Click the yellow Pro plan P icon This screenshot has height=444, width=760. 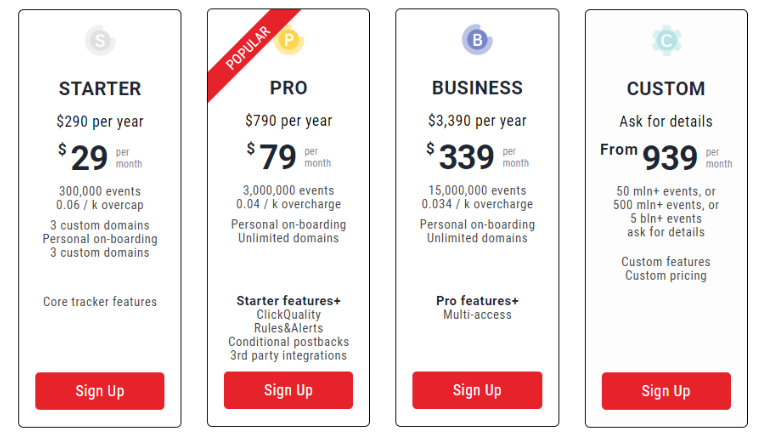tap(289, 40)
